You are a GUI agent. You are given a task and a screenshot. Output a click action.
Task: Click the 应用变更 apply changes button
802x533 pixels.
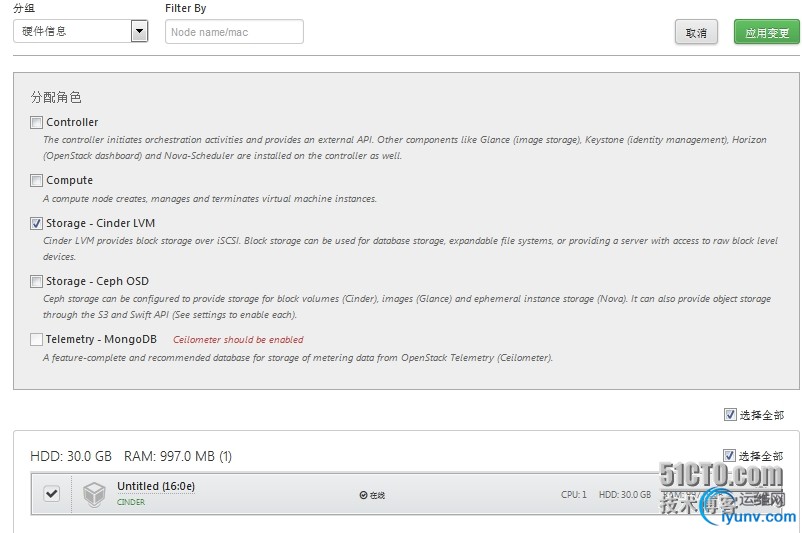tap(766, 32)
